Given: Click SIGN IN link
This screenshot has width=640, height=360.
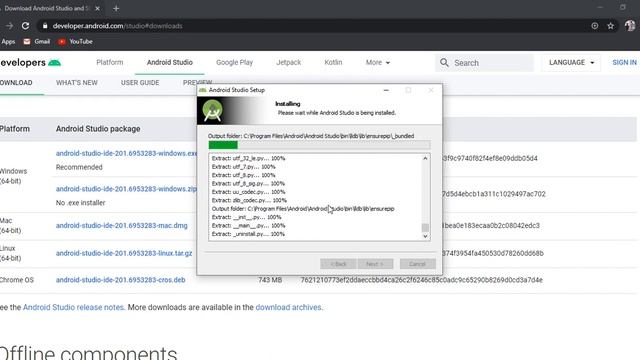Looking at the screenshot, I should pos(624,62).
